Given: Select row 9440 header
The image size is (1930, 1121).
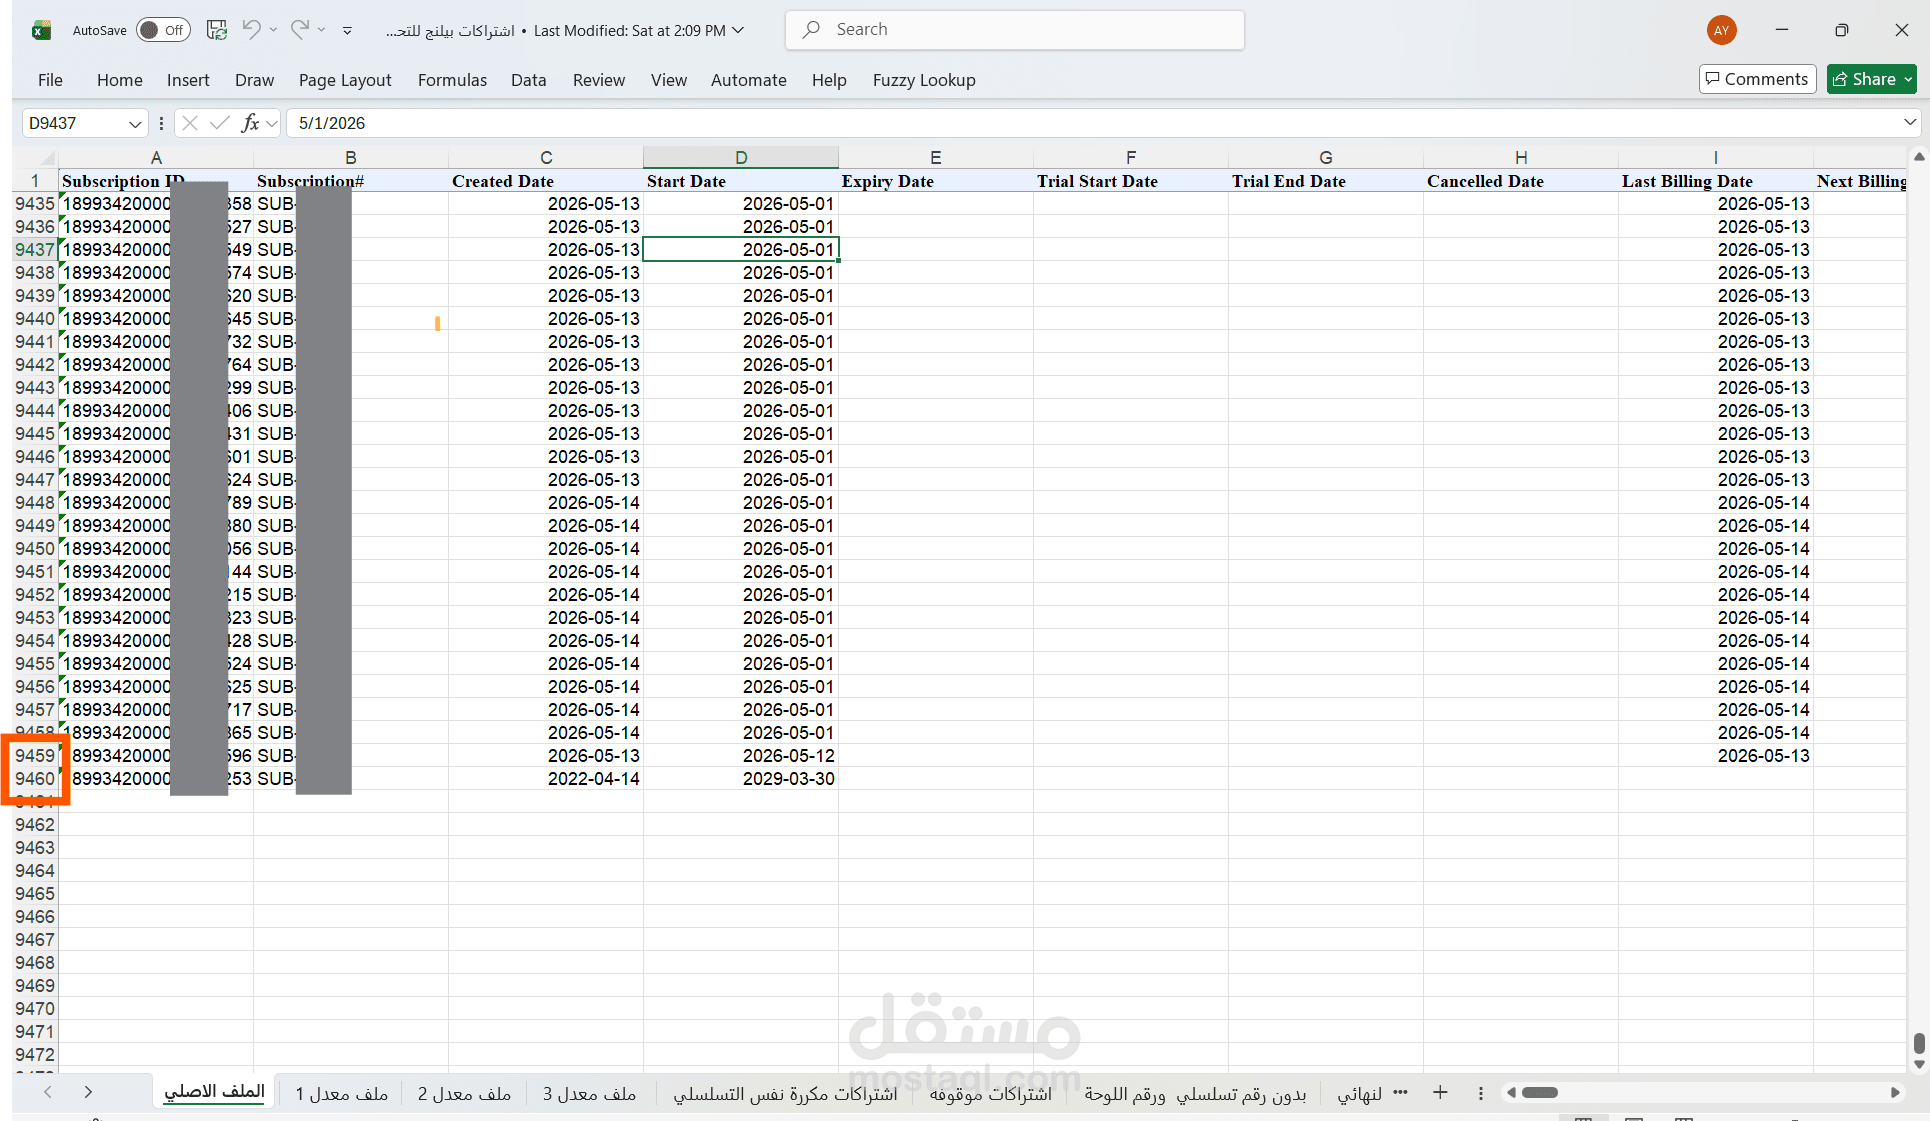Looking at the screenshot, I should 35,319.
